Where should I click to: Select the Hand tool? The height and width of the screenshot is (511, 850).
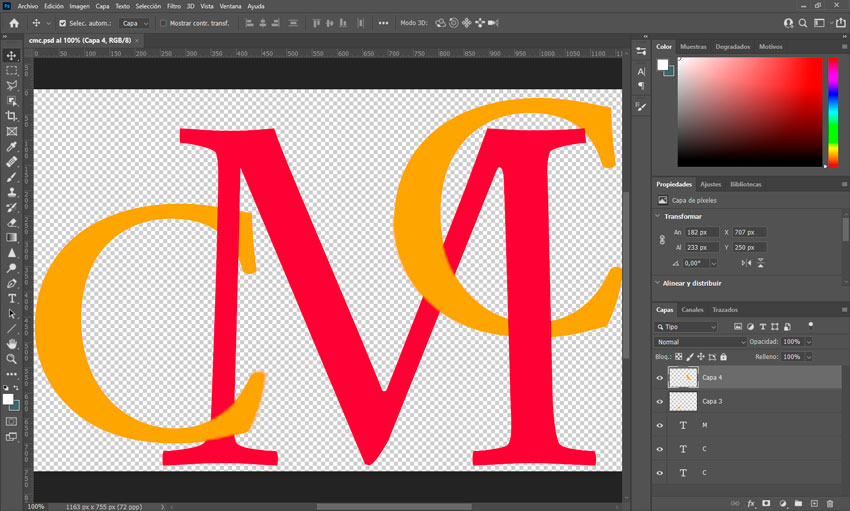12,344
